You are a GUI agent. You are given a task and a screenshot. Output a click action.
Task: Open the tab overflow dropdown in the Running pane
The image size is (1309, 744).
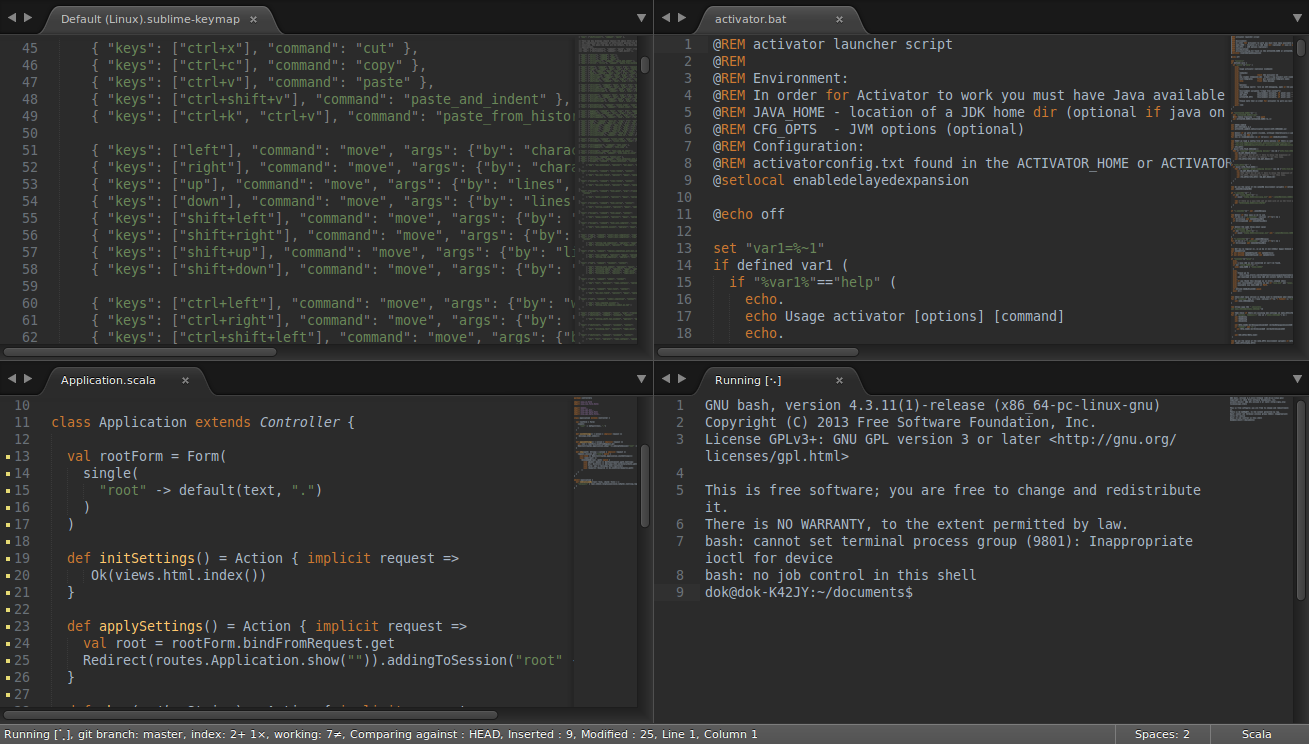(x=1295, y=379)
